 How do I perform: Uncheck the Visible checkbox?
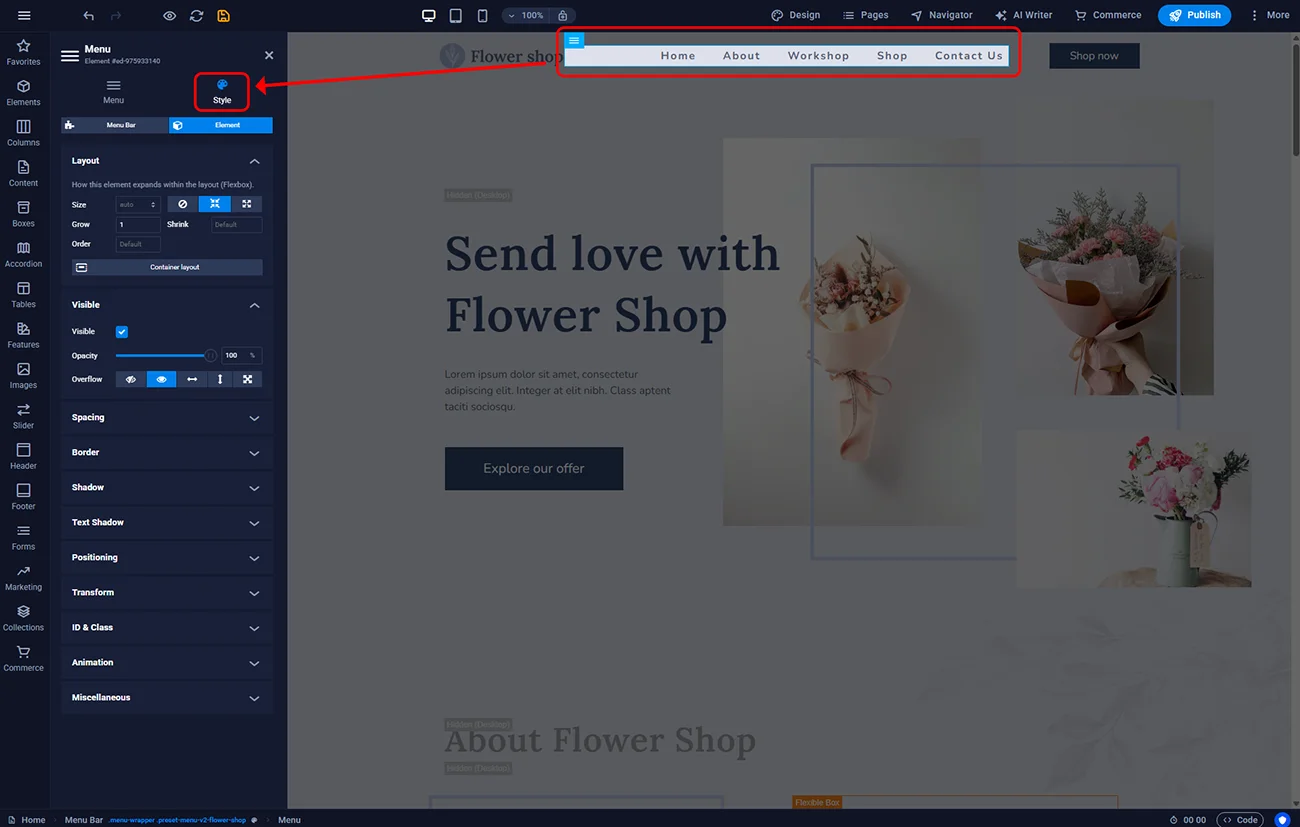[x=122, y=332]
